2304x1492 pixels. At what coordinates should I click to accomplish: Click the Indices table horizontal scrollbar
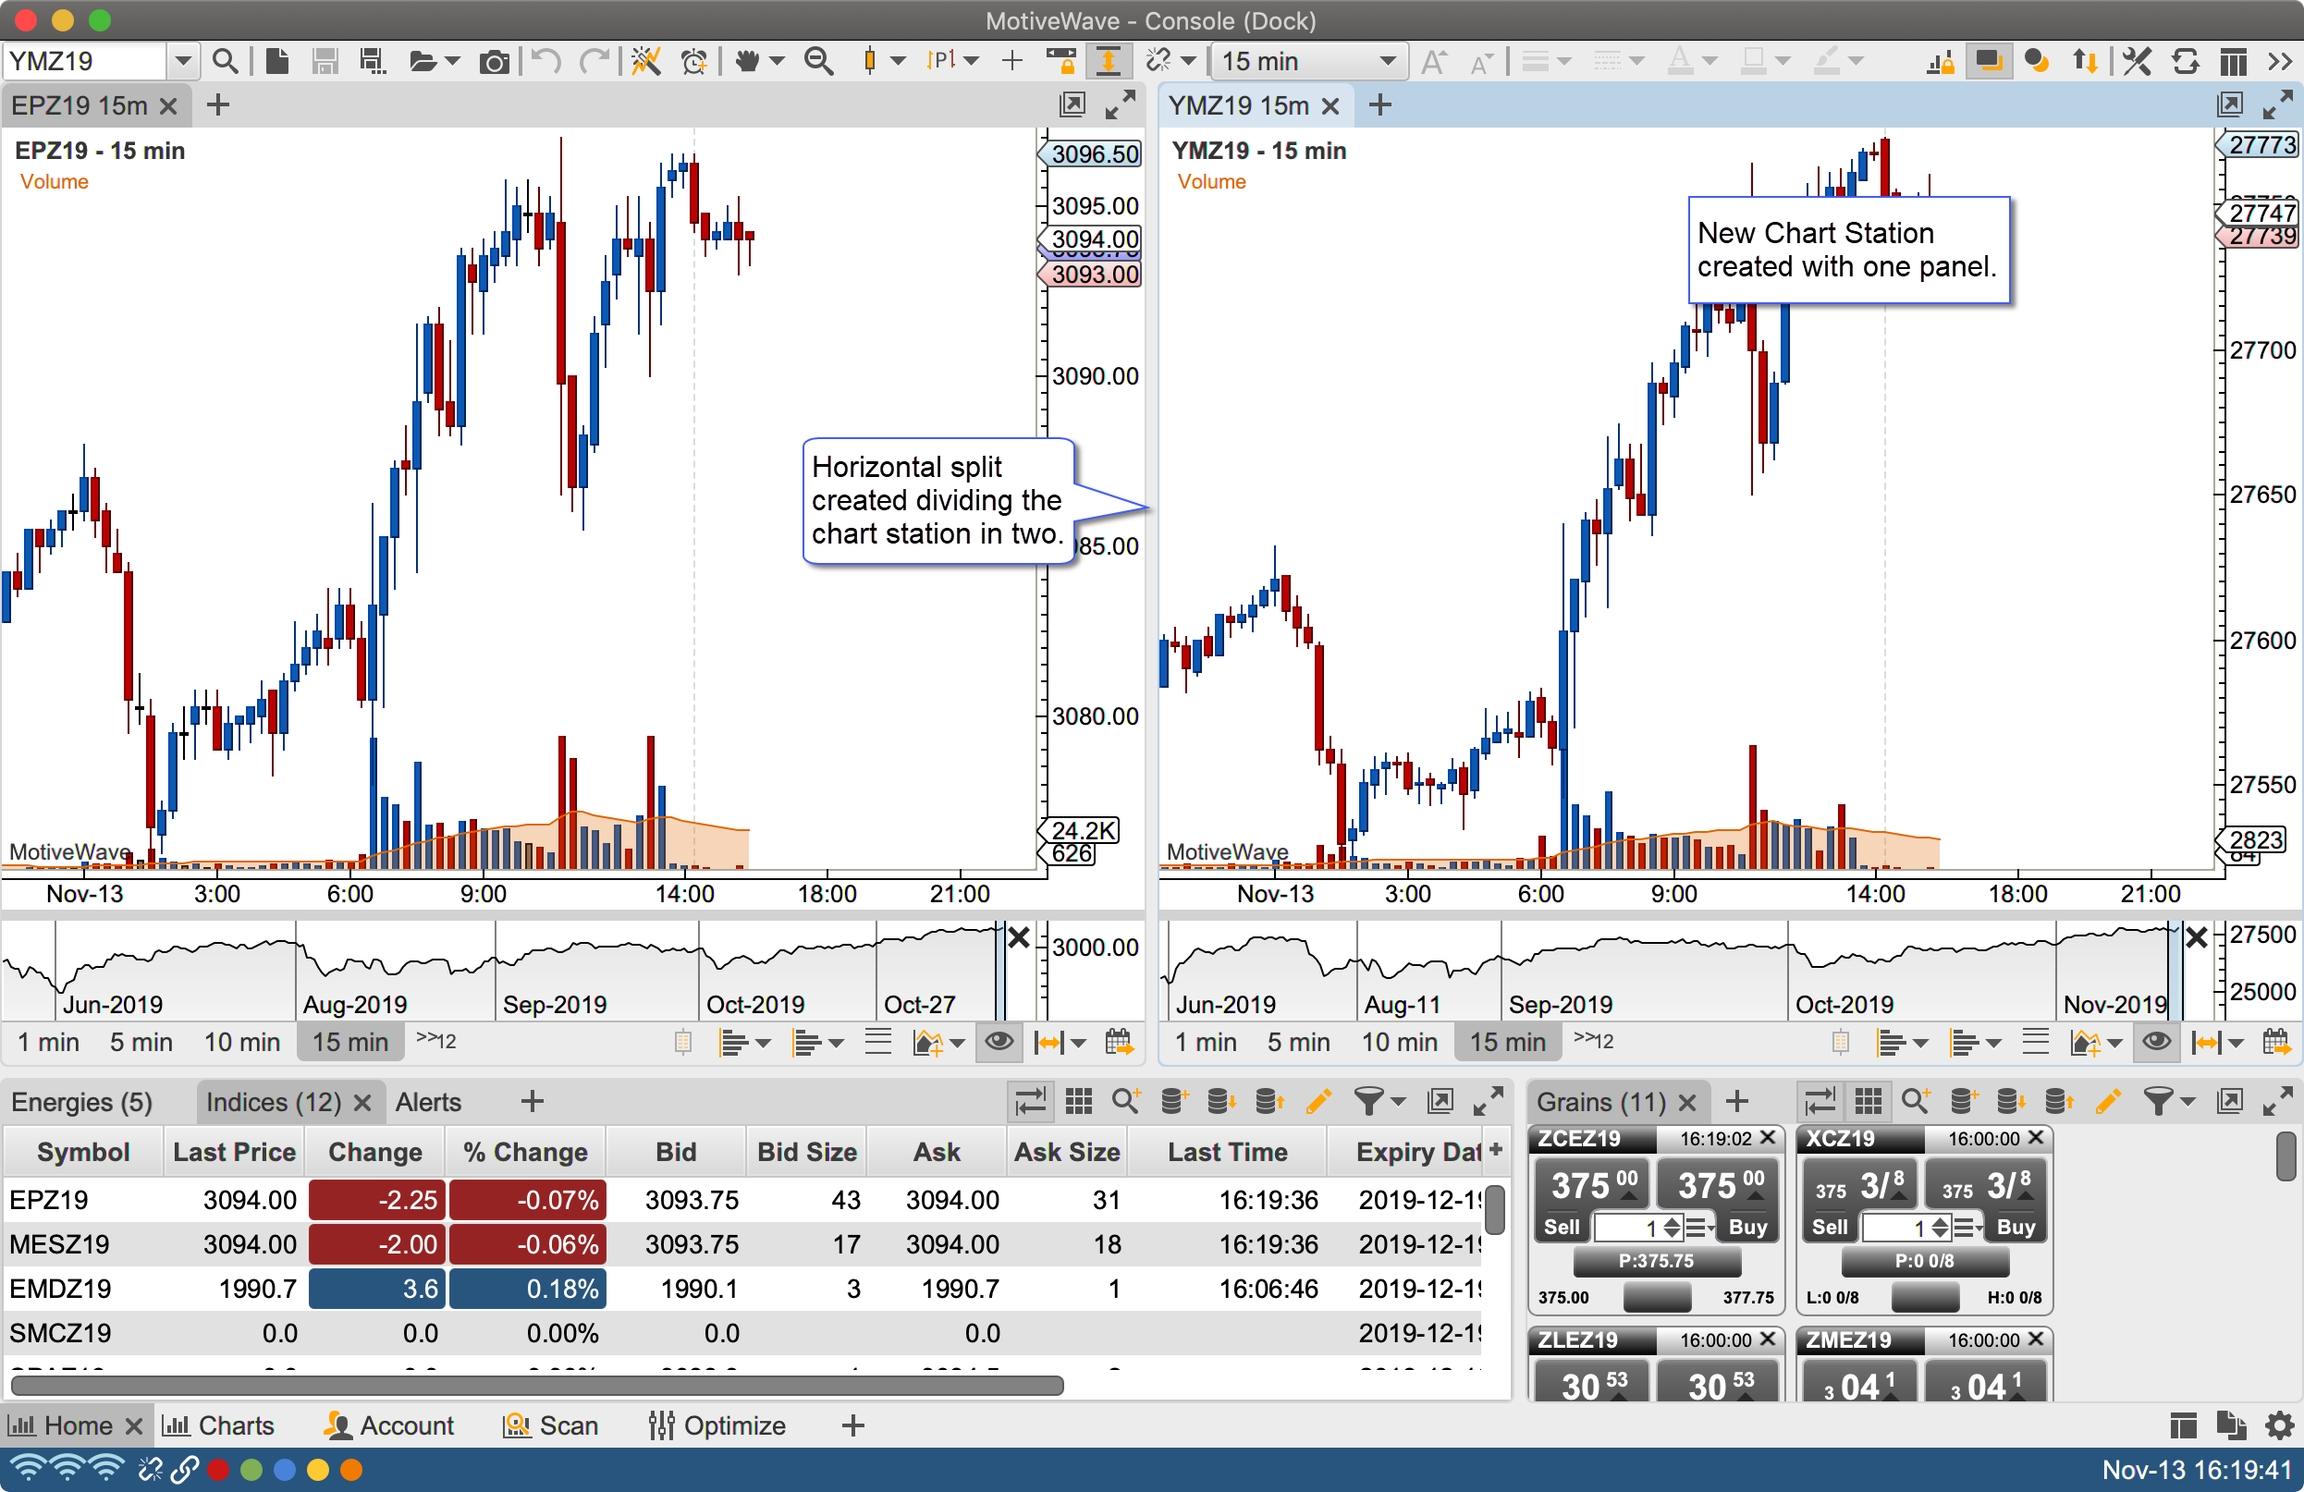[x=537, y=1385]
